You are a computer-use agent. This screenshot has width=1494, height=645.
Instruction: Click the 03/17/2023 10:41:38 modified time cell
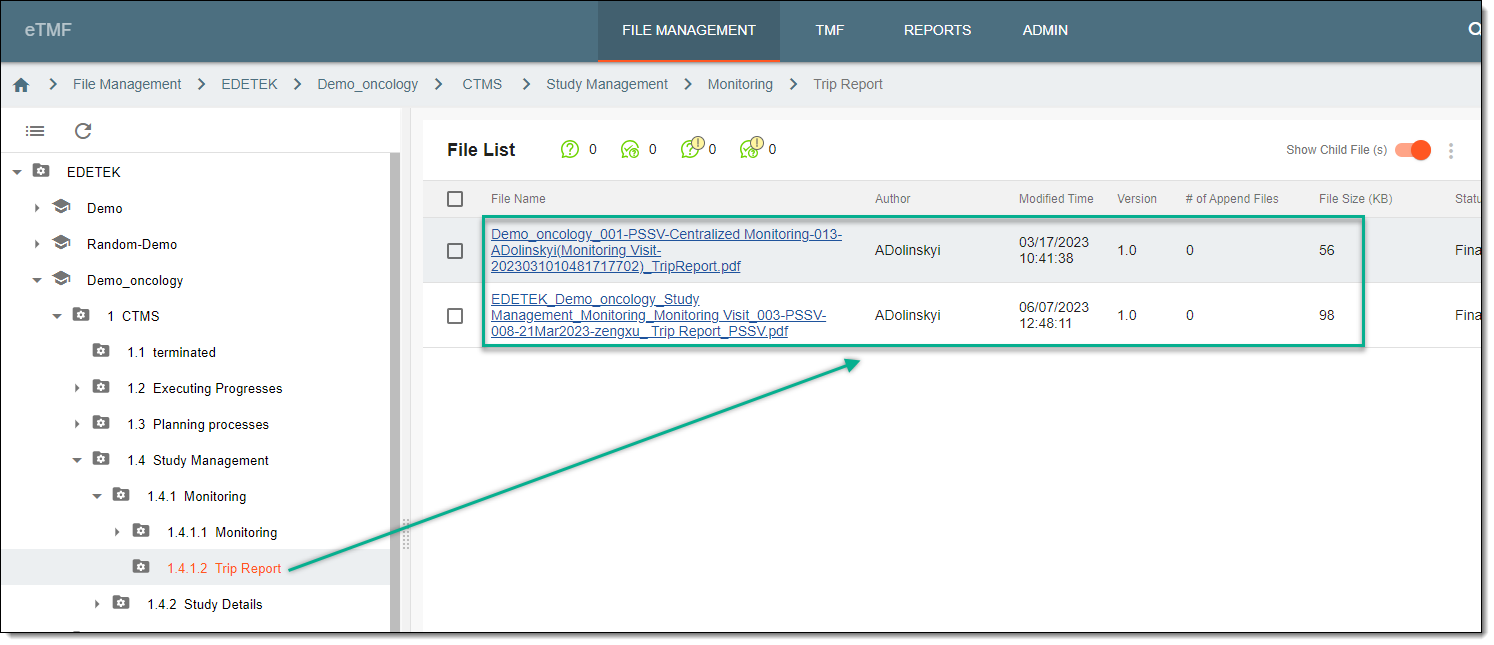[1054, 250]
